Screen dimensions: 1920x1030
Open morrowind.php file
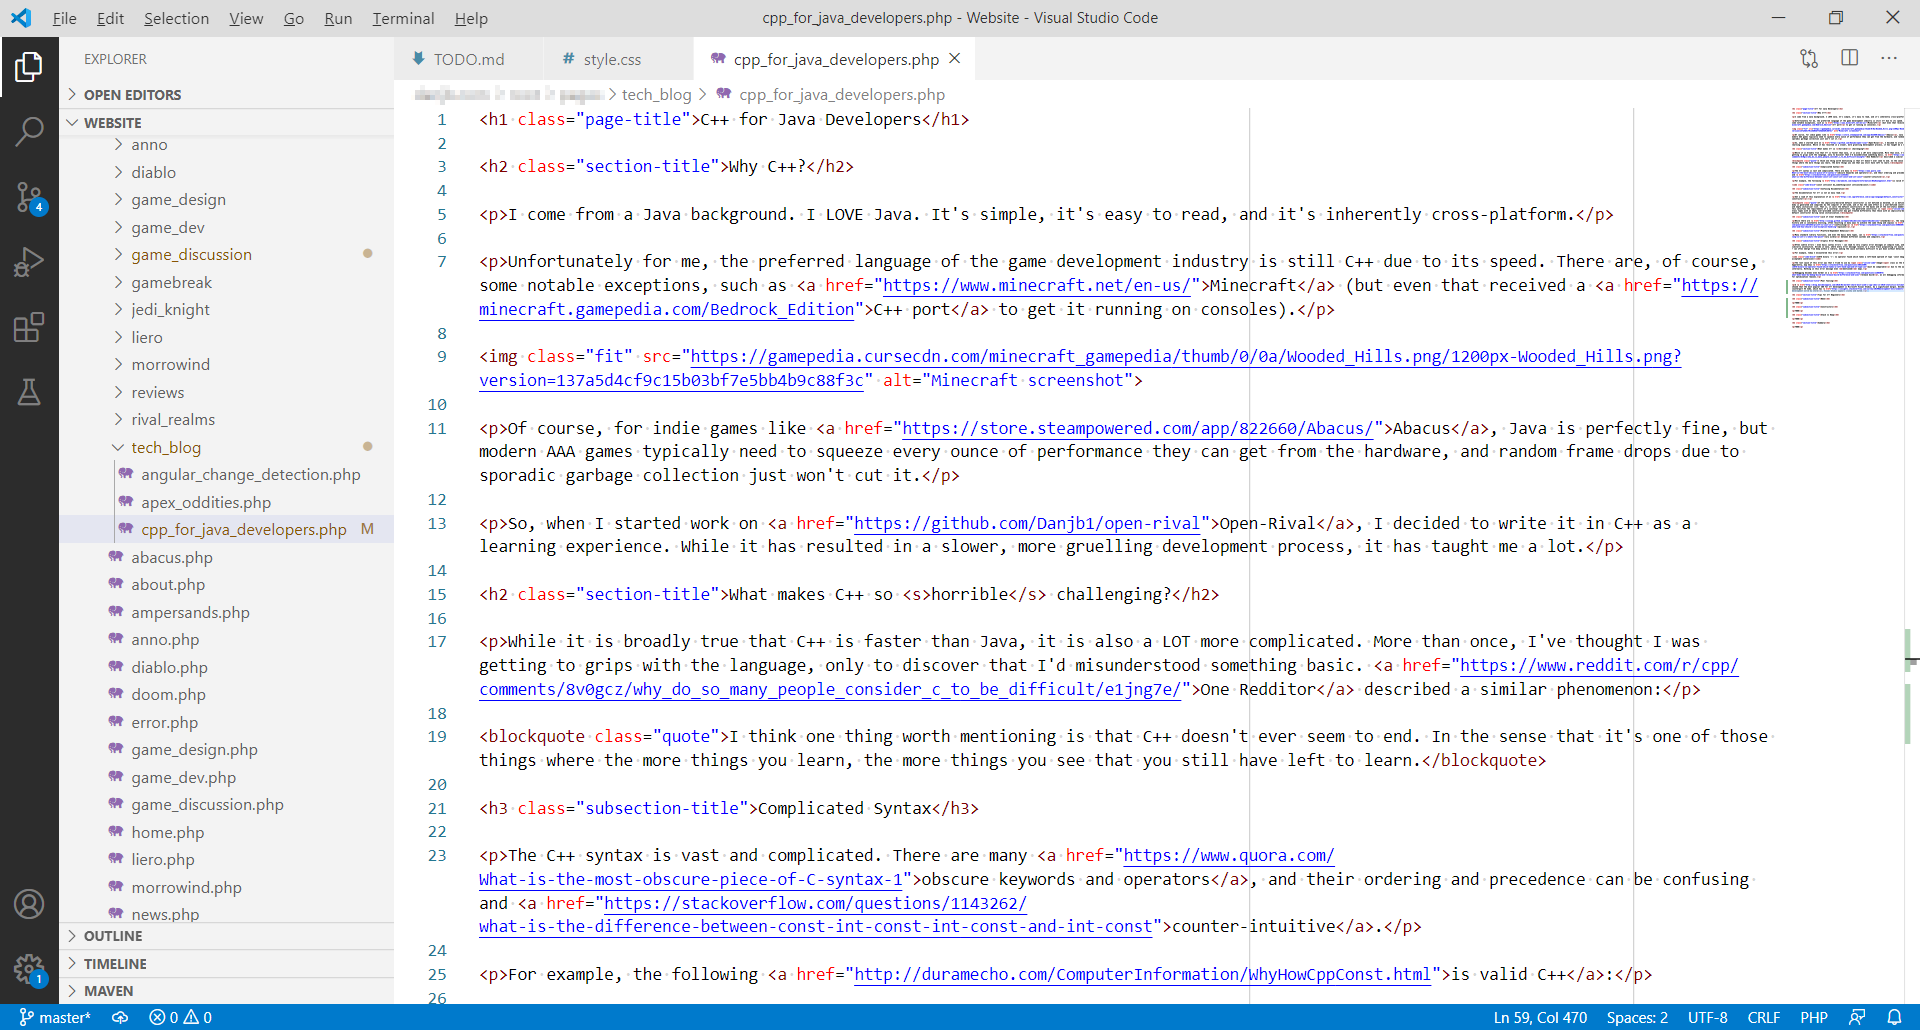tap(227, 888)
